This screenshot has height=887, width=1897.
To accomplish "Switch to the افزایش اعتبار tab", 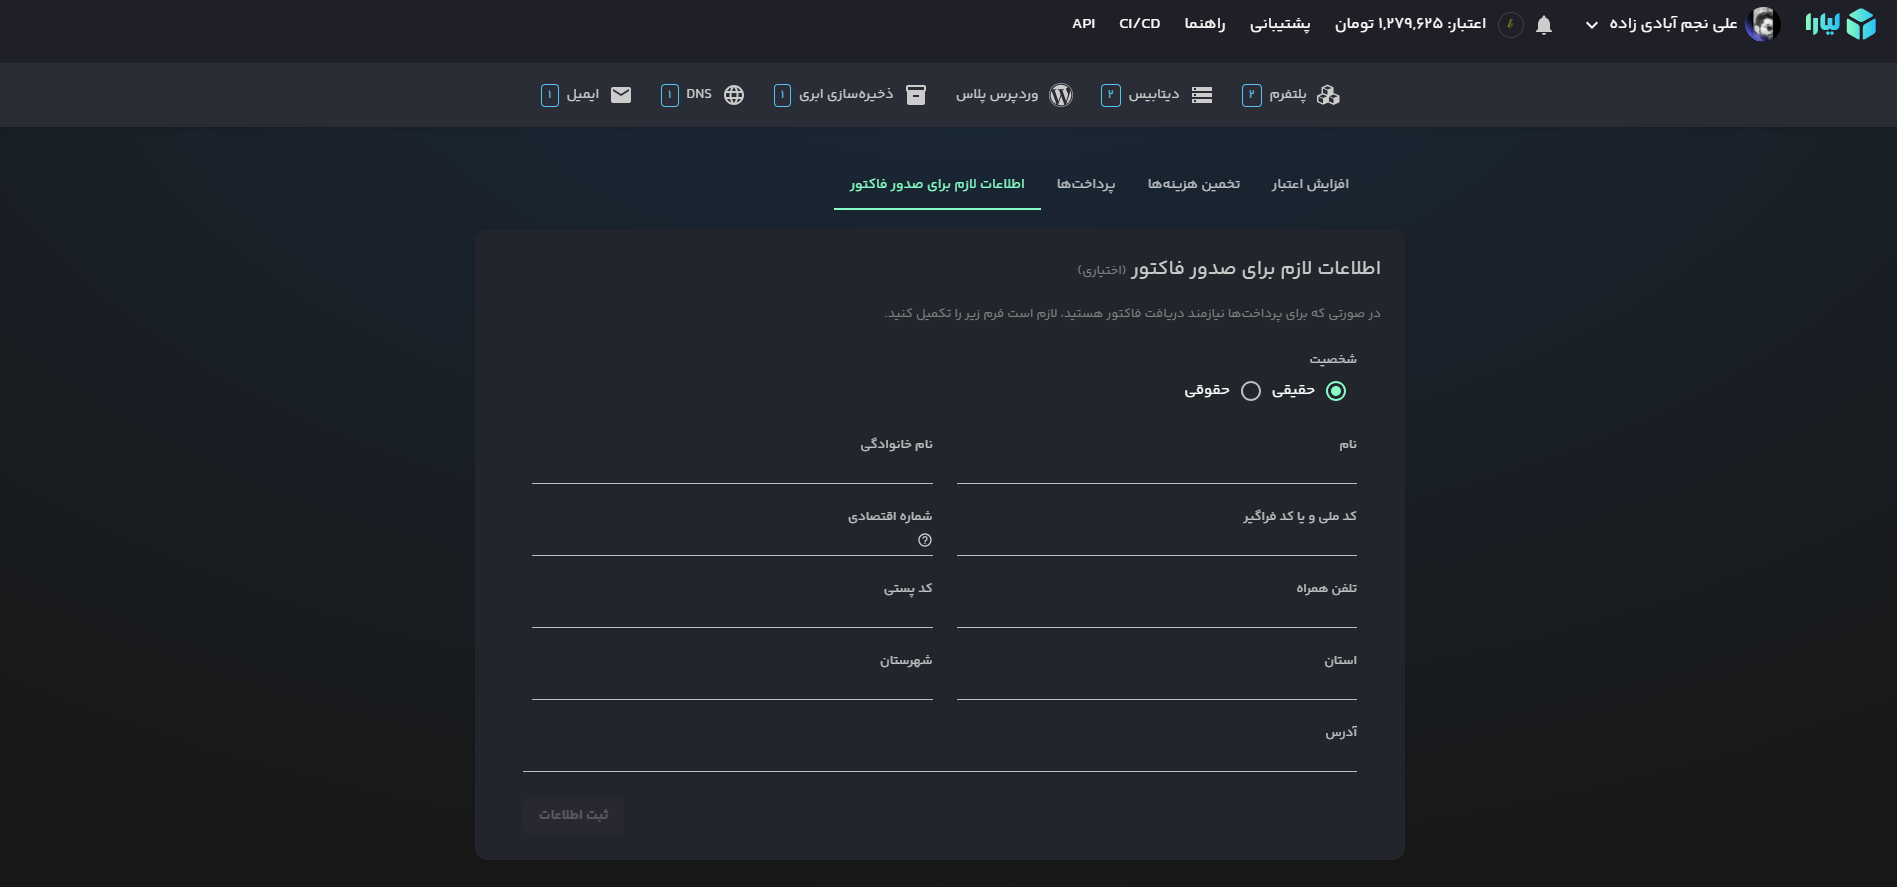I will (x=1310, y=184).
